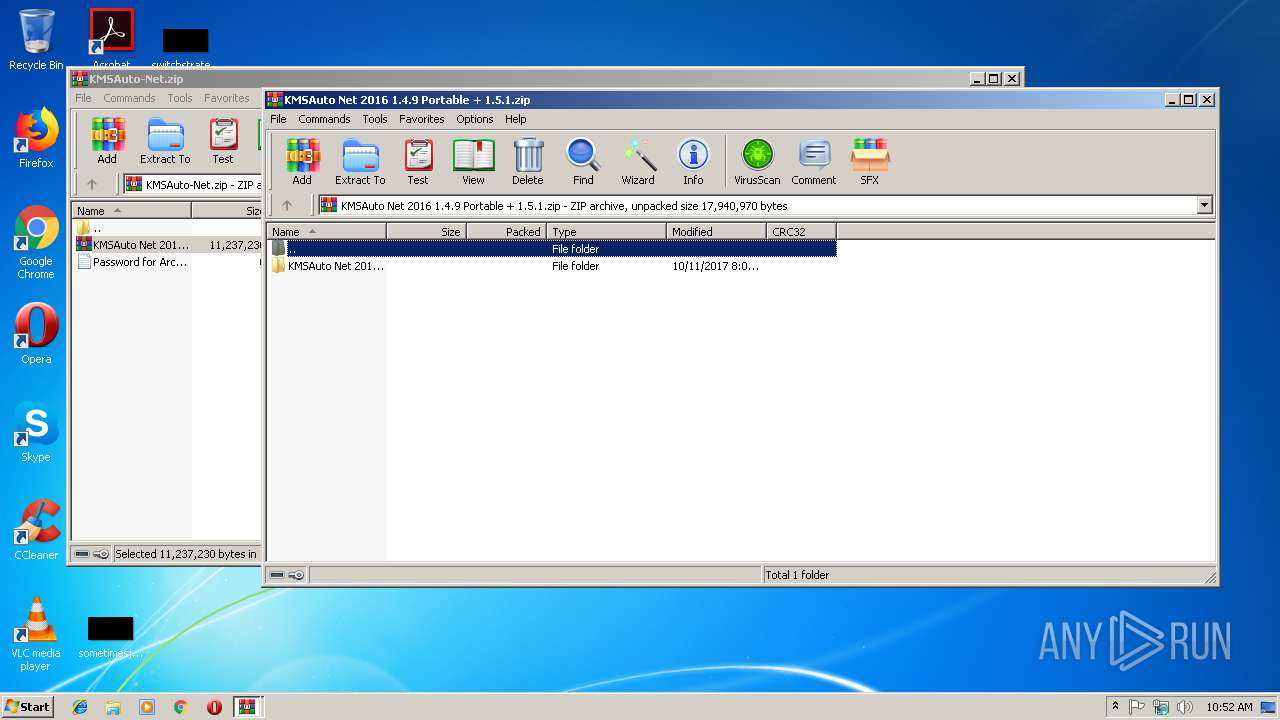Click Extract To in background KMSAuto-Net.zip window
Viewport: 1280px width, 720px height.
(x=165, y=141)
